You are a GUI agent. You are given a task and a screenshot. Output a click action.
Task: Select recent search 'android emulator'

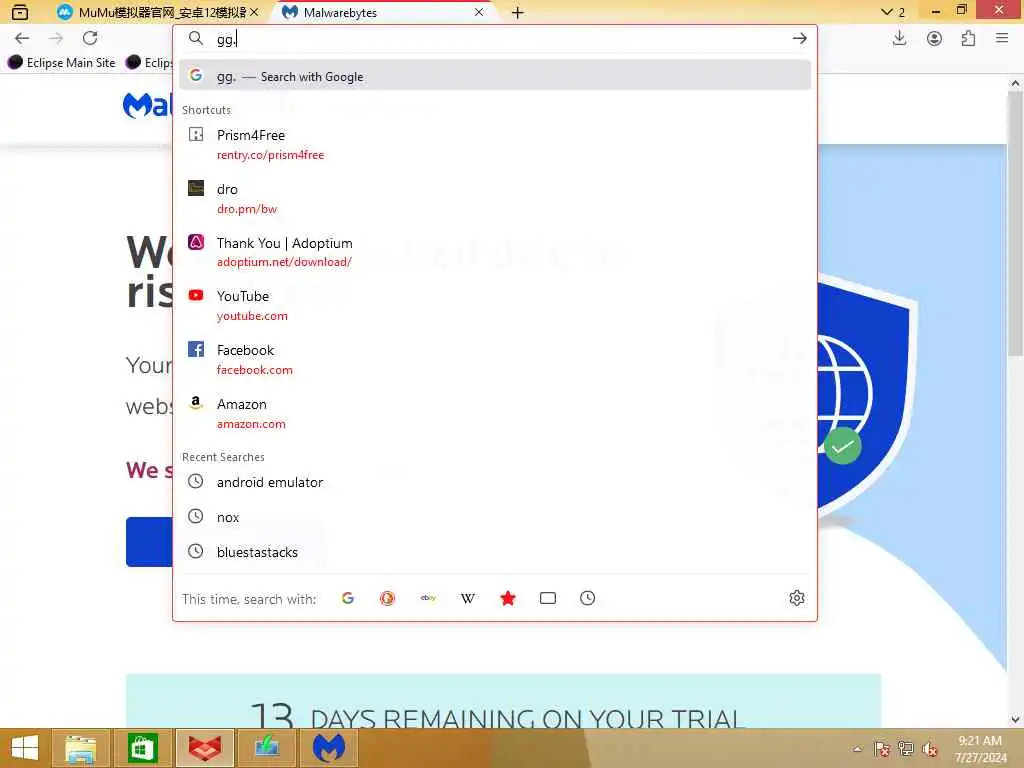494,482
